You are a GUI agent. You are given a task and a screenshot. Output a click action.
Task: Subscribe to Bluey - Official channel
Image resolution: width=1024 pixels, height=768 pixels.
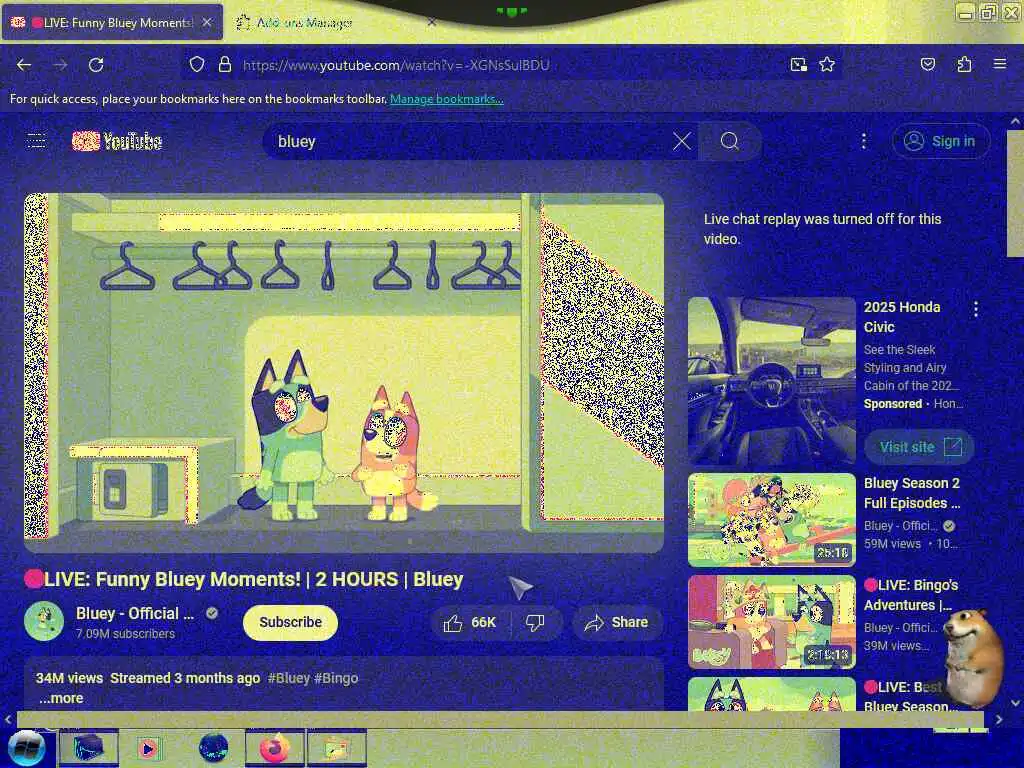290,622
